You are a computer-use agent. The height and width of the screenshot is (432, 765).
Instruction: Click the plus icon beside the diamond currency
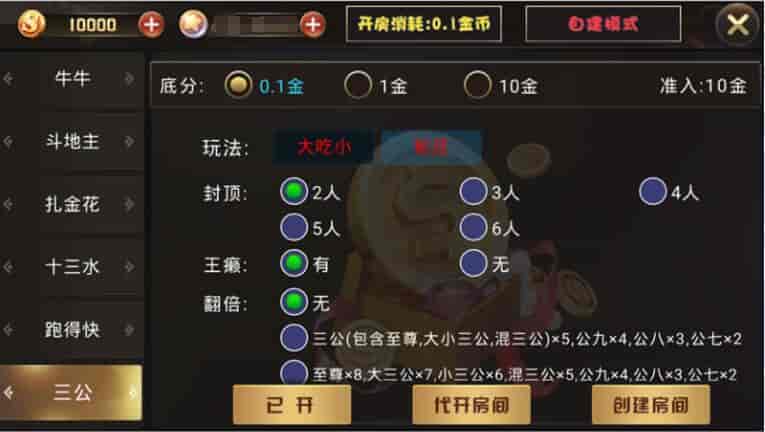point(313,24)
